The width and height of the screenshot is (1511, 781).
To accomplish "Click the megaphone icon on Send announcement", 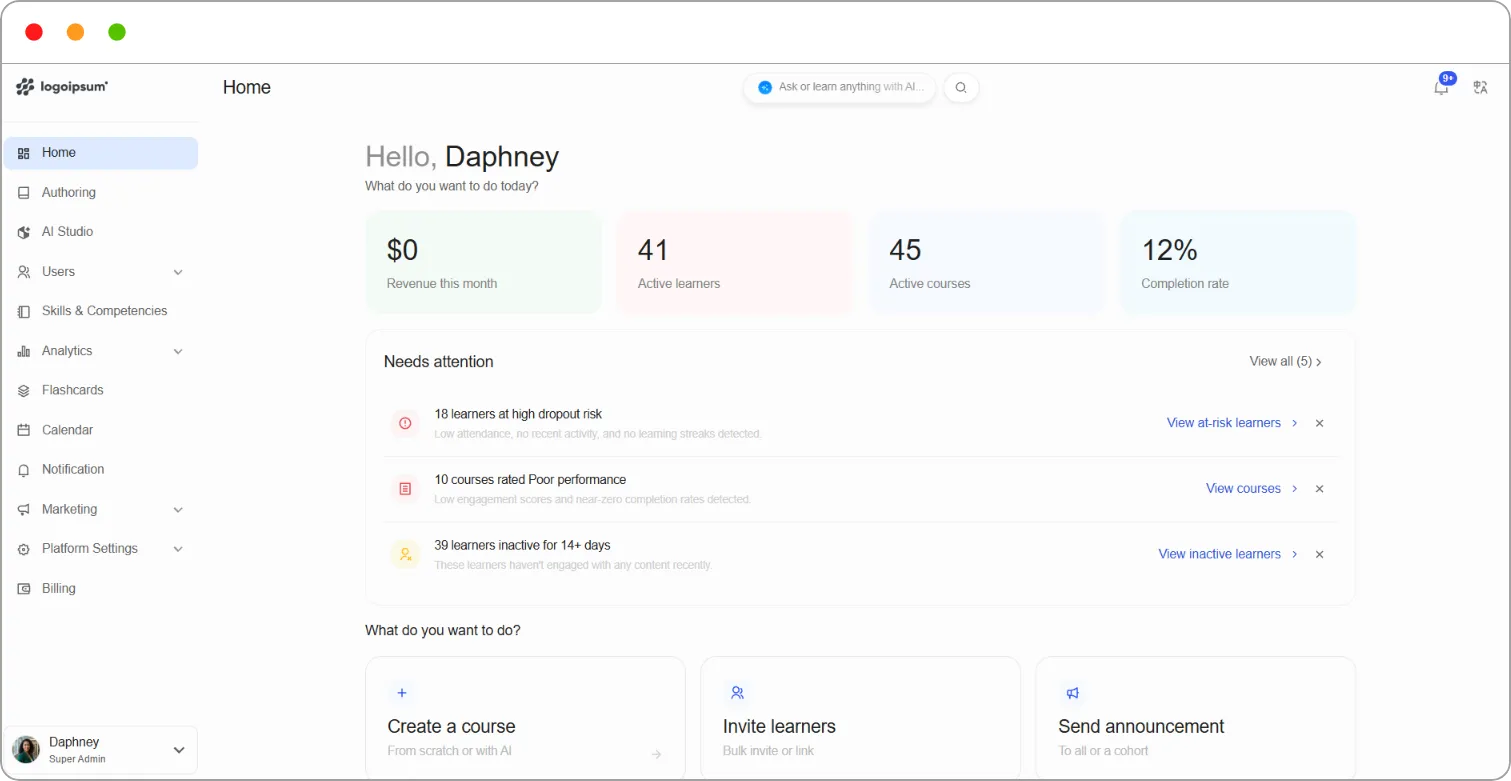I will click(x=1072, y=692).
